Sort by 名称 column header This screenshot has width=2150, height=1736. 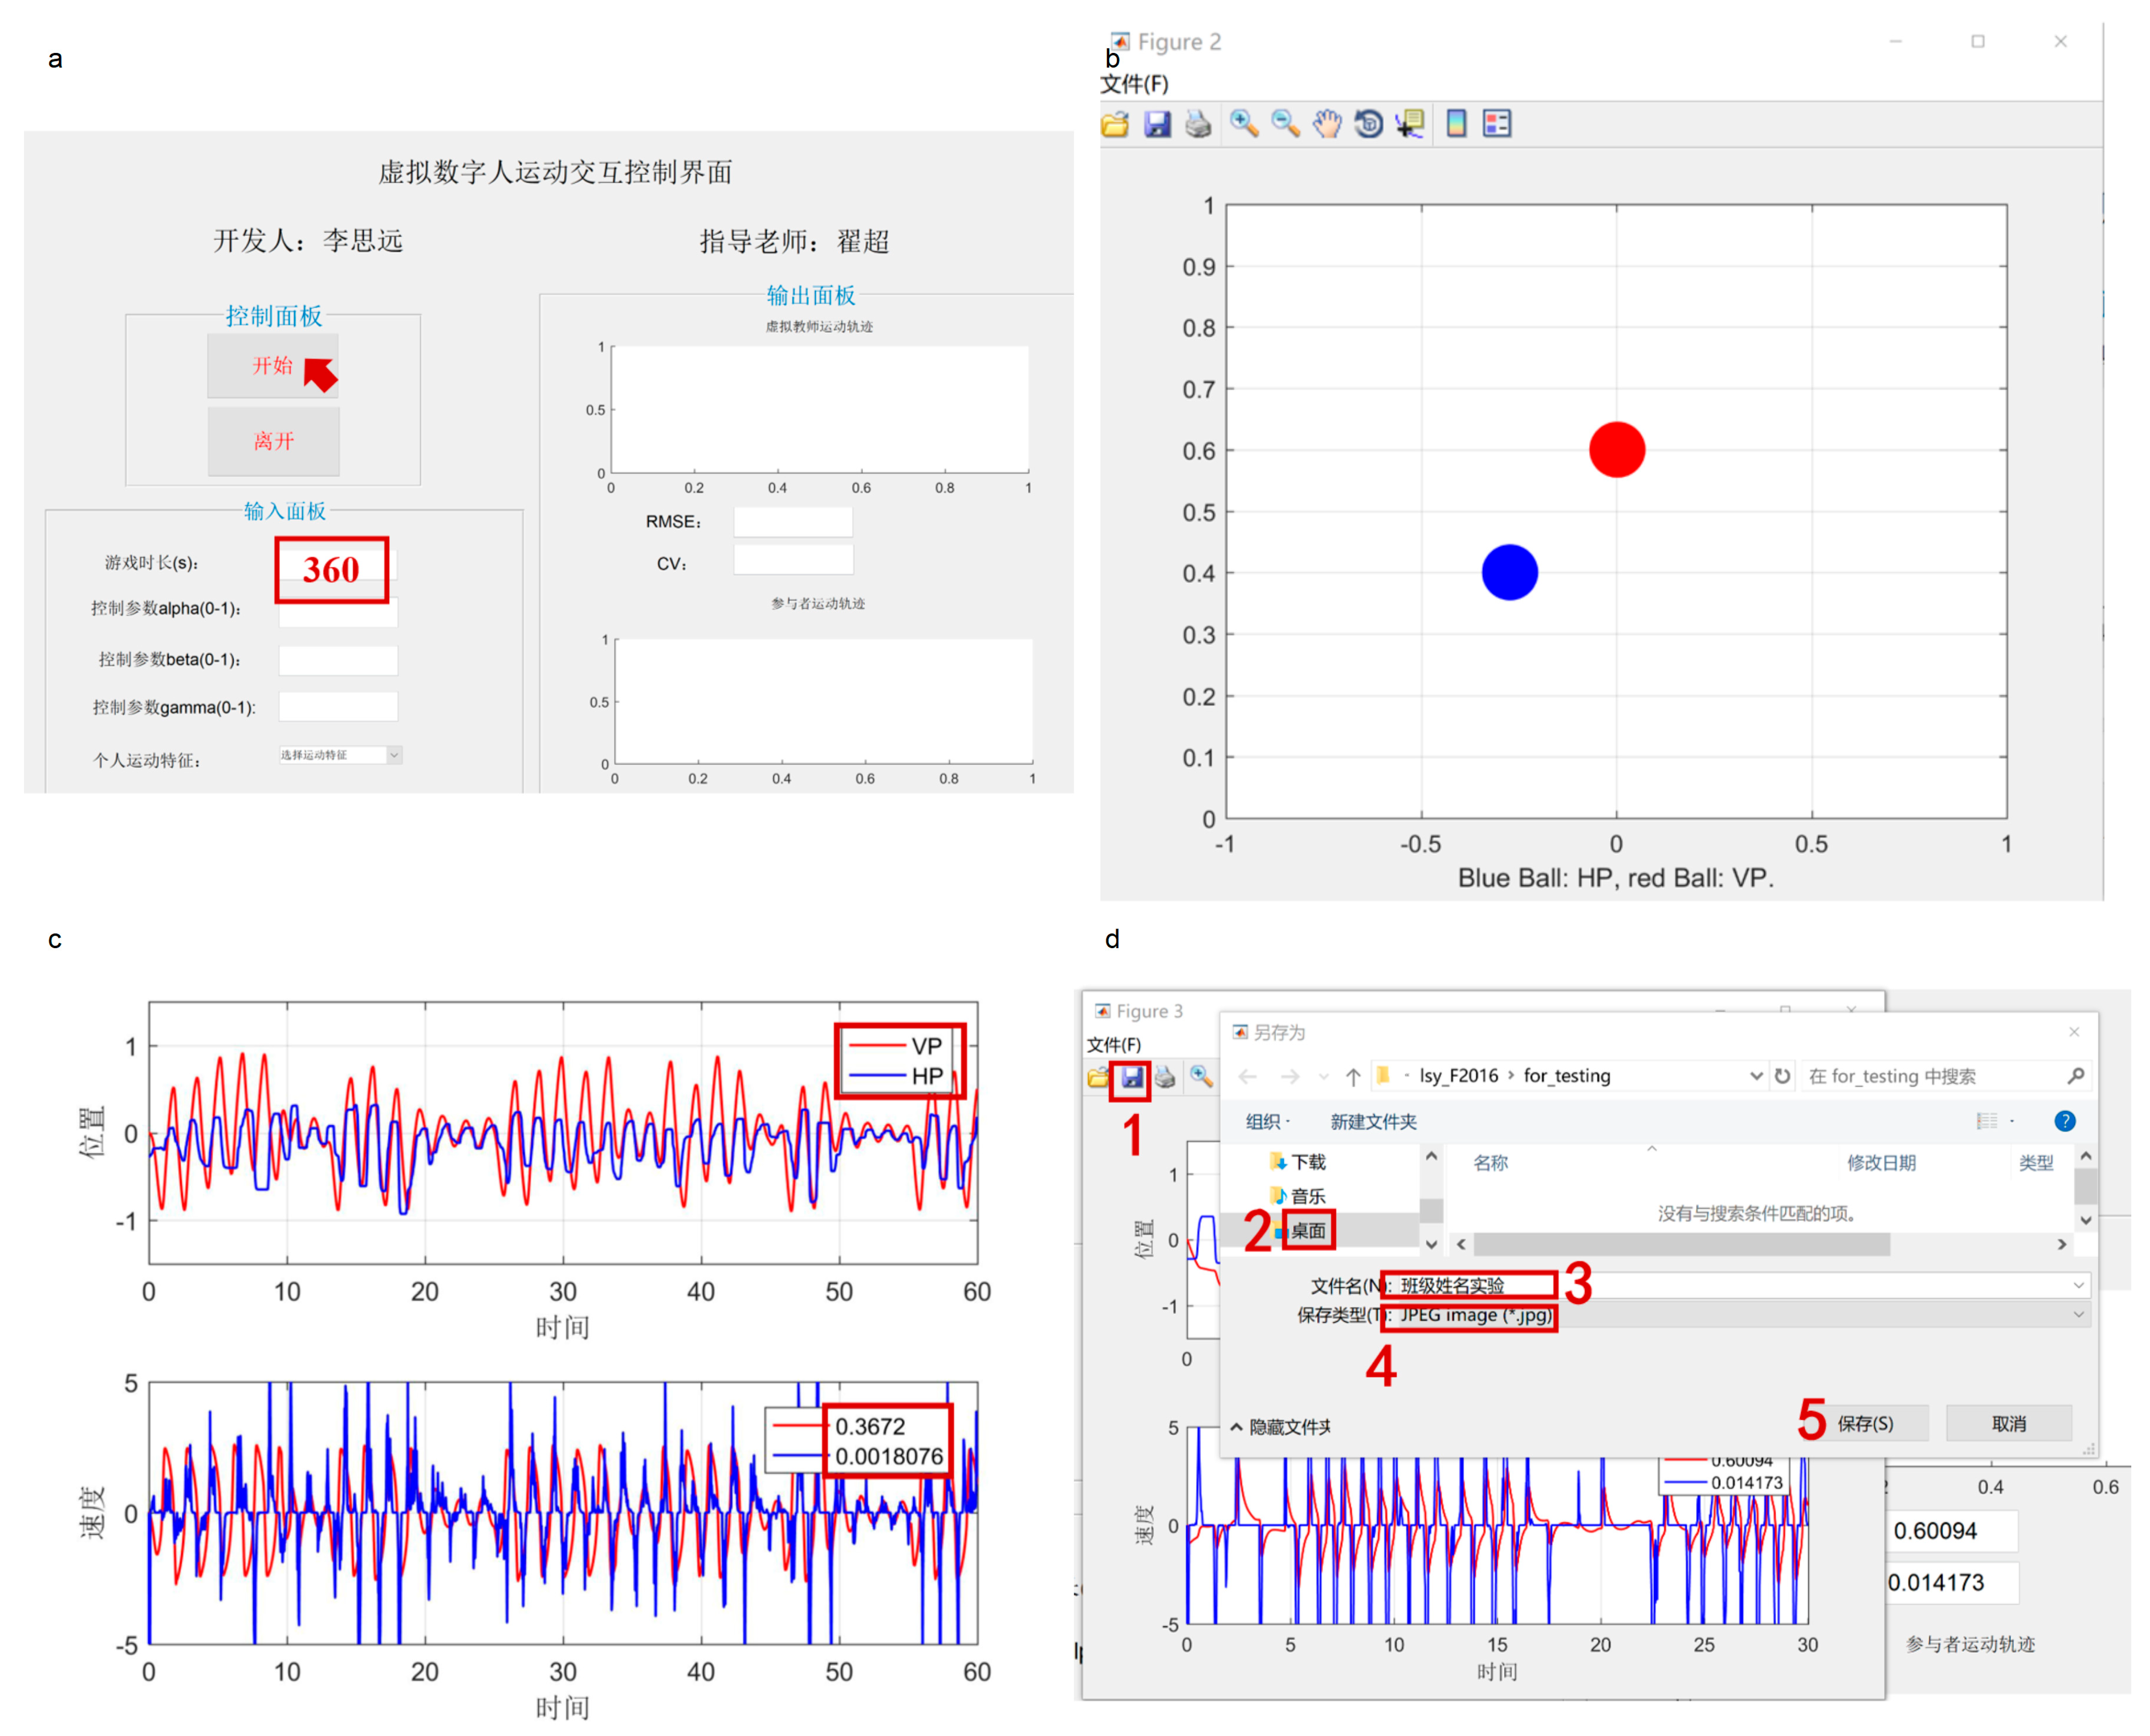tap(1490, 1163)
